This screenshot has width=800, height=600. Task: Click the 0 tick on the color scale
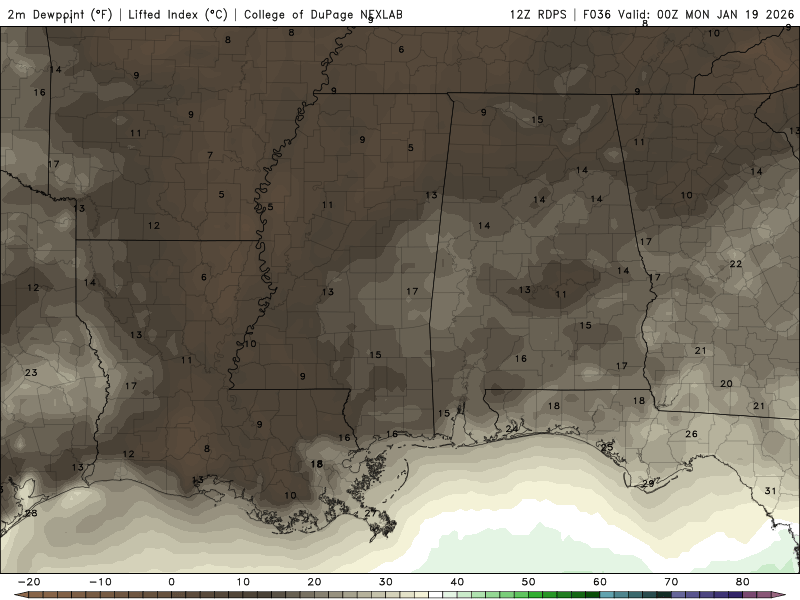pos(171,582)
